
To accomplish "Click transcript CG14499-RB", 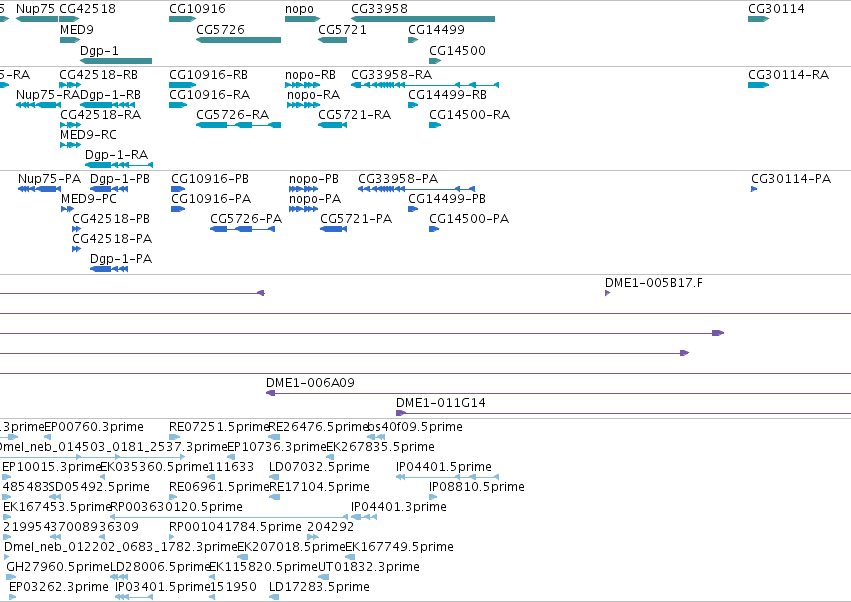I will coord(448,94).
